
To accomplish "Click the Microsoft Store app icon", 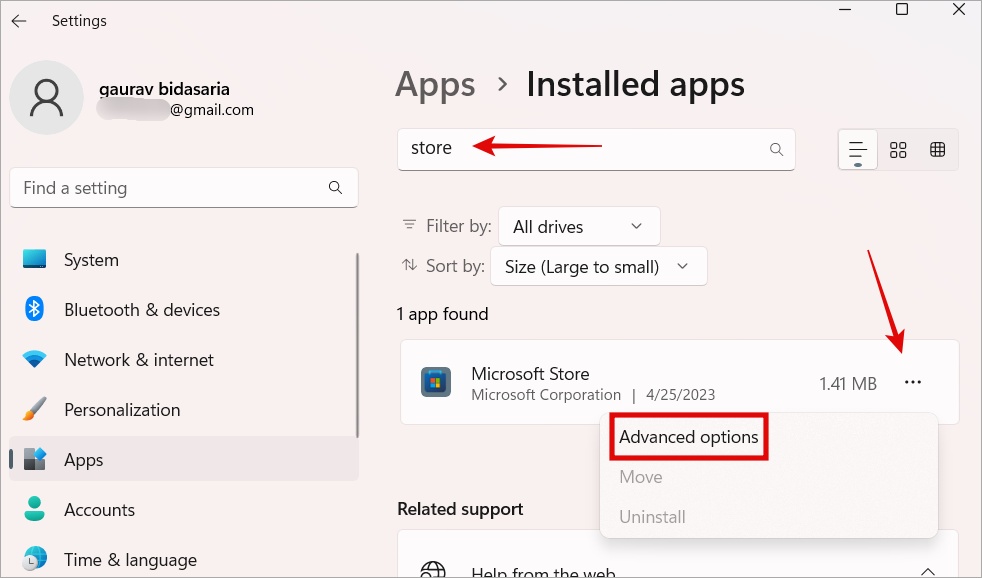I will (436, 383).
